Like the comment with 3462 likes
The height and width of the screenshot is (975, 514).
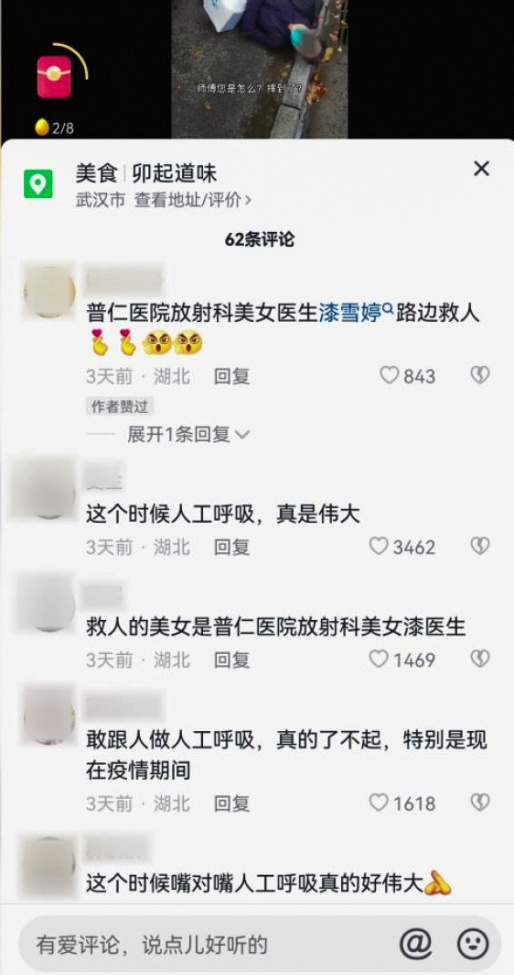click(x=379, y=546)
